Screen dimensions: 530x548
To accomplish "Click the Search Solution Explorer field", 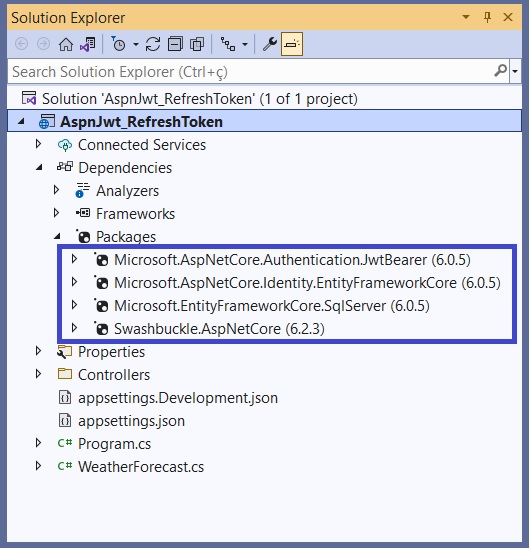I will [250, 72].
